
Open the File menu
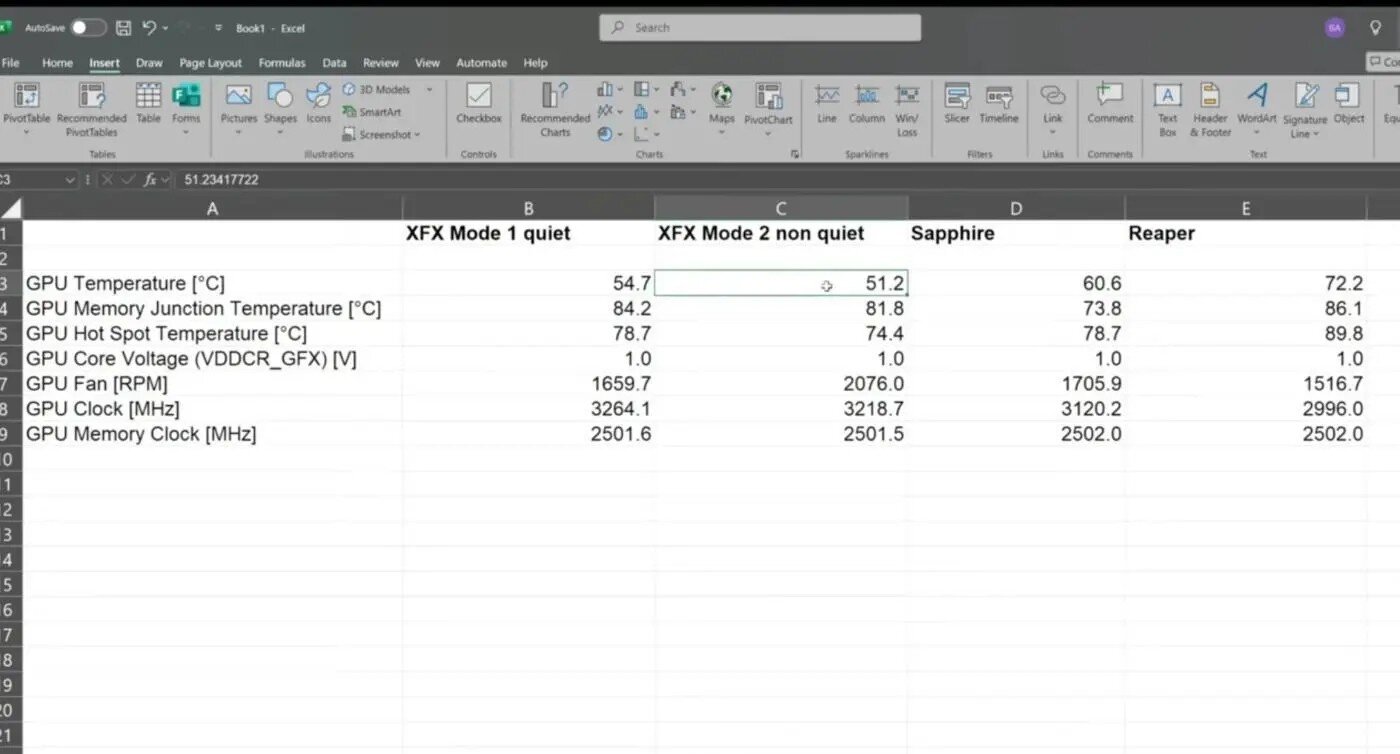[11, 63]
